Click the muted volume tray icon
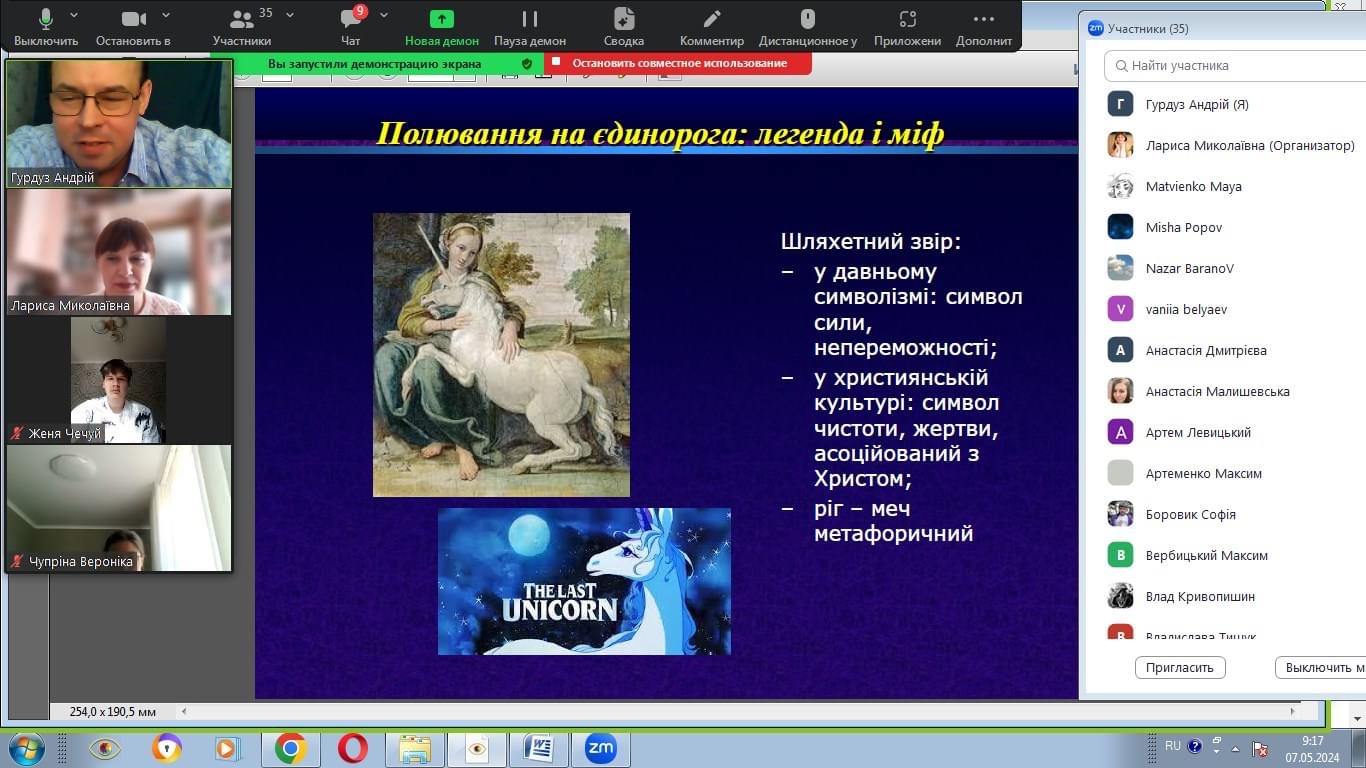This screenshot has height=768, width=1366. click(x=1260, y=748)
